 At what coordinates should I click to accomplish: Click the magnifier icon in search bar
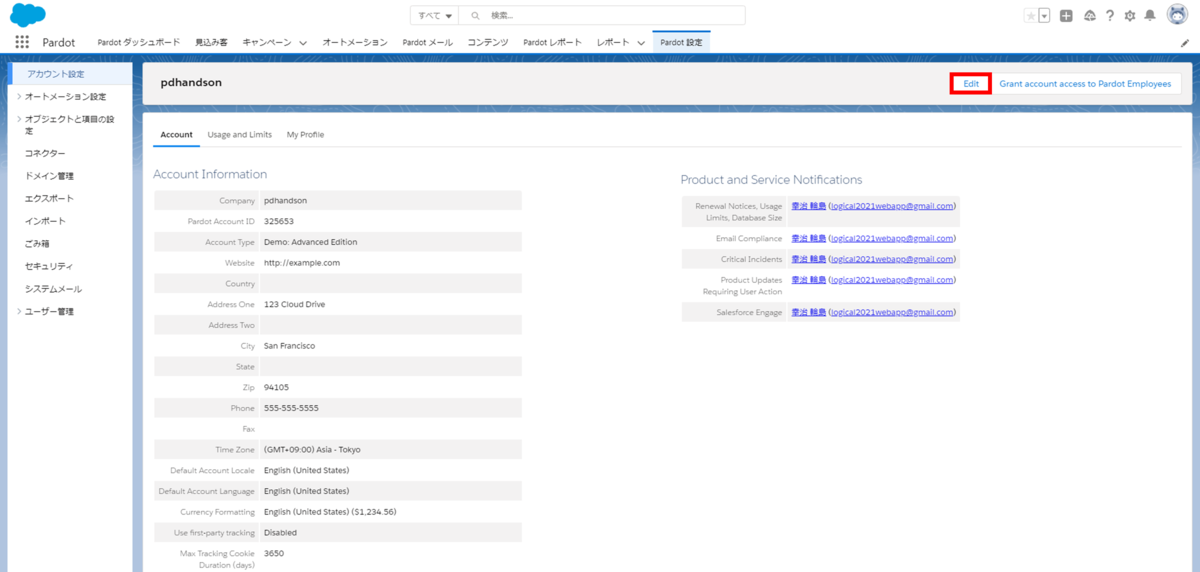tap(475, 16)
